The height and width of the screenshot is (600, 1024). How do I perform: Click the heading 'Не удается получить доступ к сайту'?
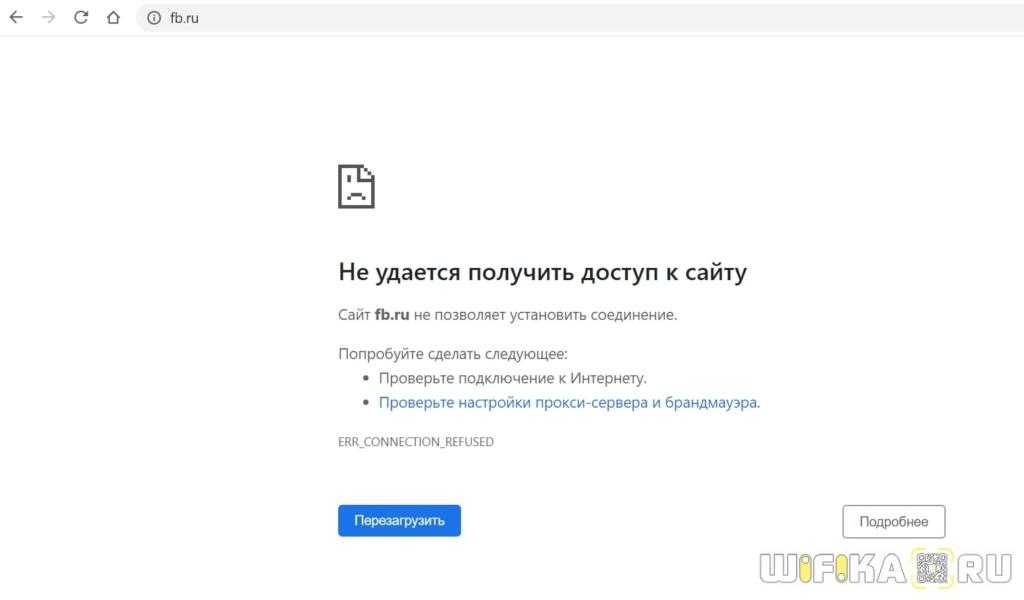coord(542,272)
